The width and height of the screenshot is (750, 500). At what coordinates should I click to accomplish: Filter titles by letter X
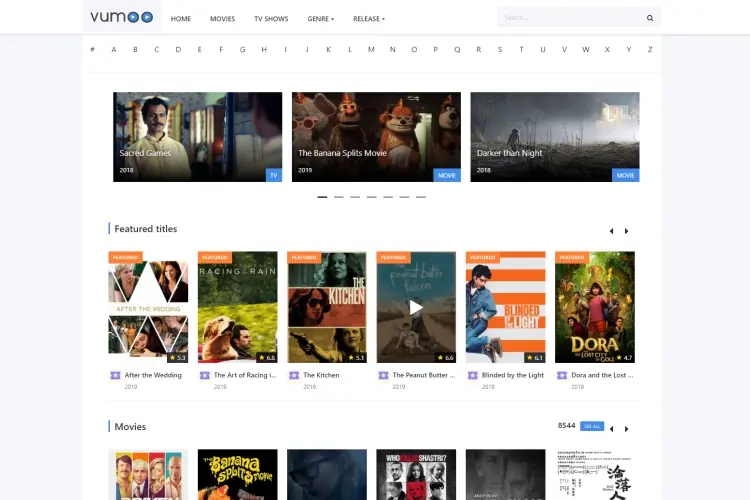(607, 49)
